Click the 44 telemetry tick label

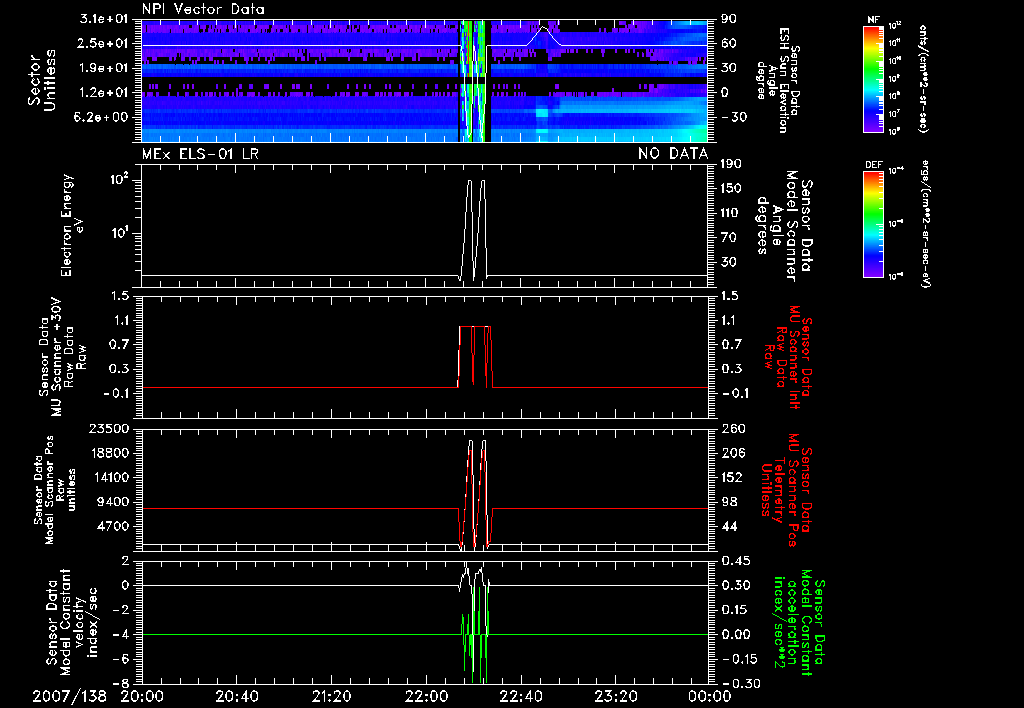click(x=728, y=526)
